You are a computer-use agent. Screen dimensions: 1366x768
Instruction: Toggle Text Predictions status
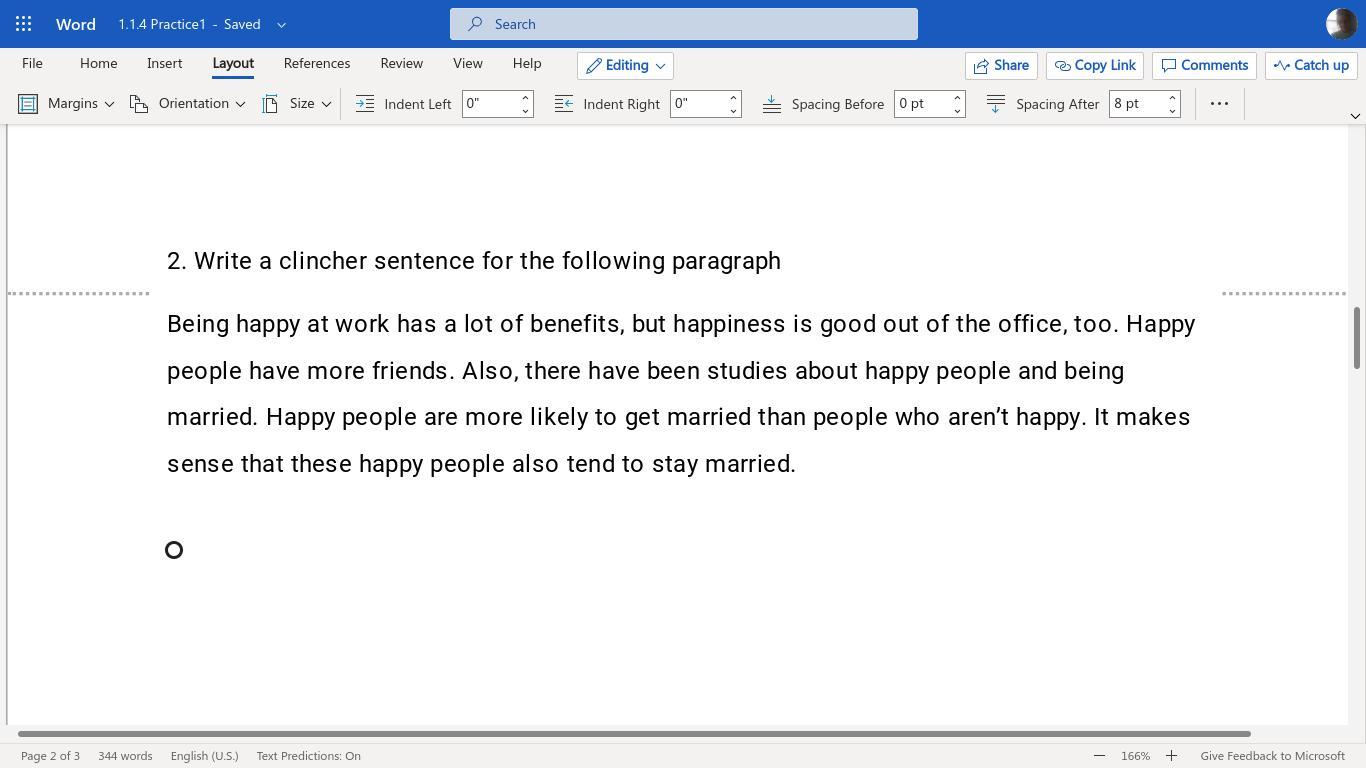(308, 756)
